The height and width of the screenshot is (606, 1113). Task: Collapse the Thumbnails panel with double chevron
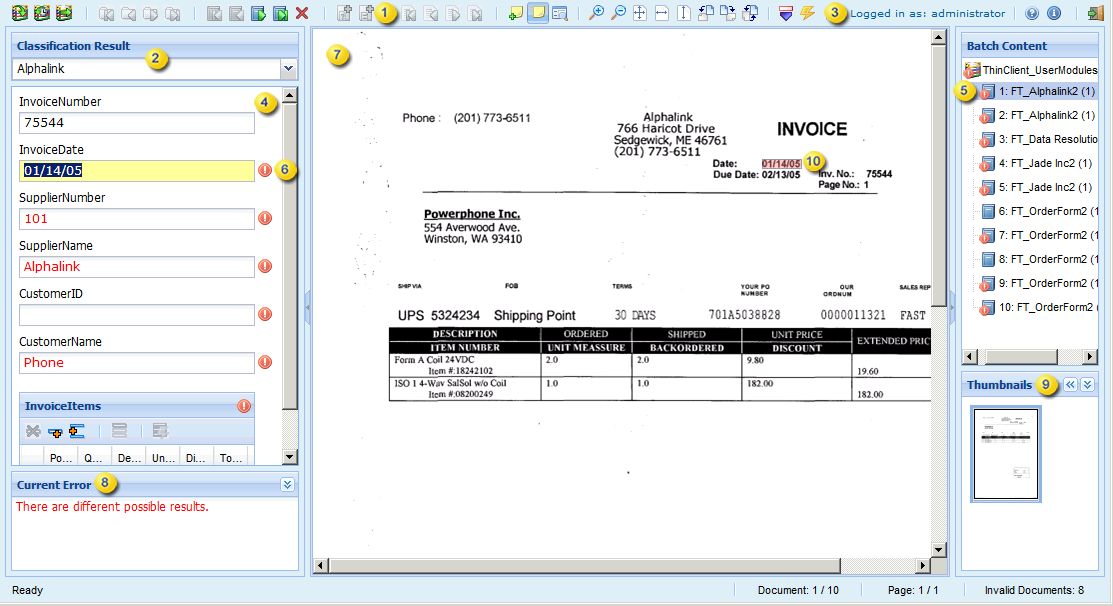click(x=1070, y=384)
